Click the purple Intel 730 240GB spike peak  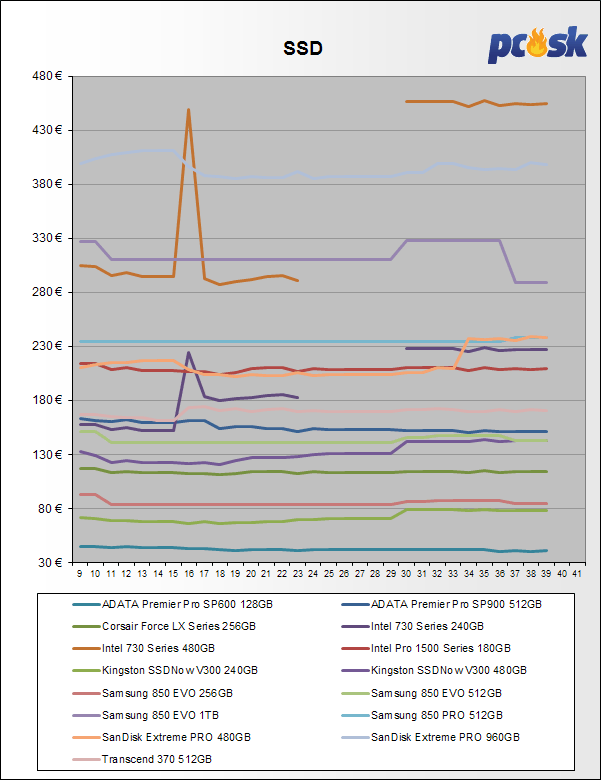(188, 353)
